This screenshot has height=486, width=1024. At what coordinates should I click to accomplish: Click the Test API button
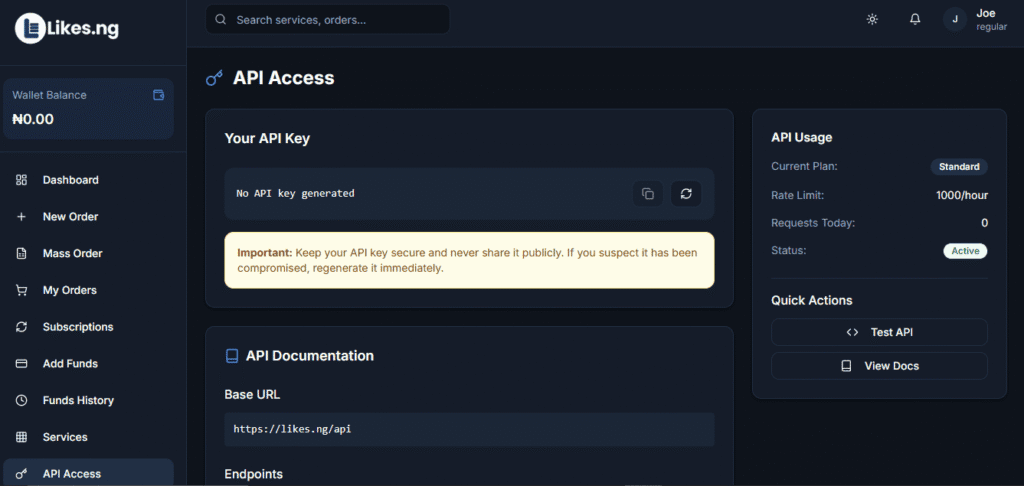[x=879, y=332]
